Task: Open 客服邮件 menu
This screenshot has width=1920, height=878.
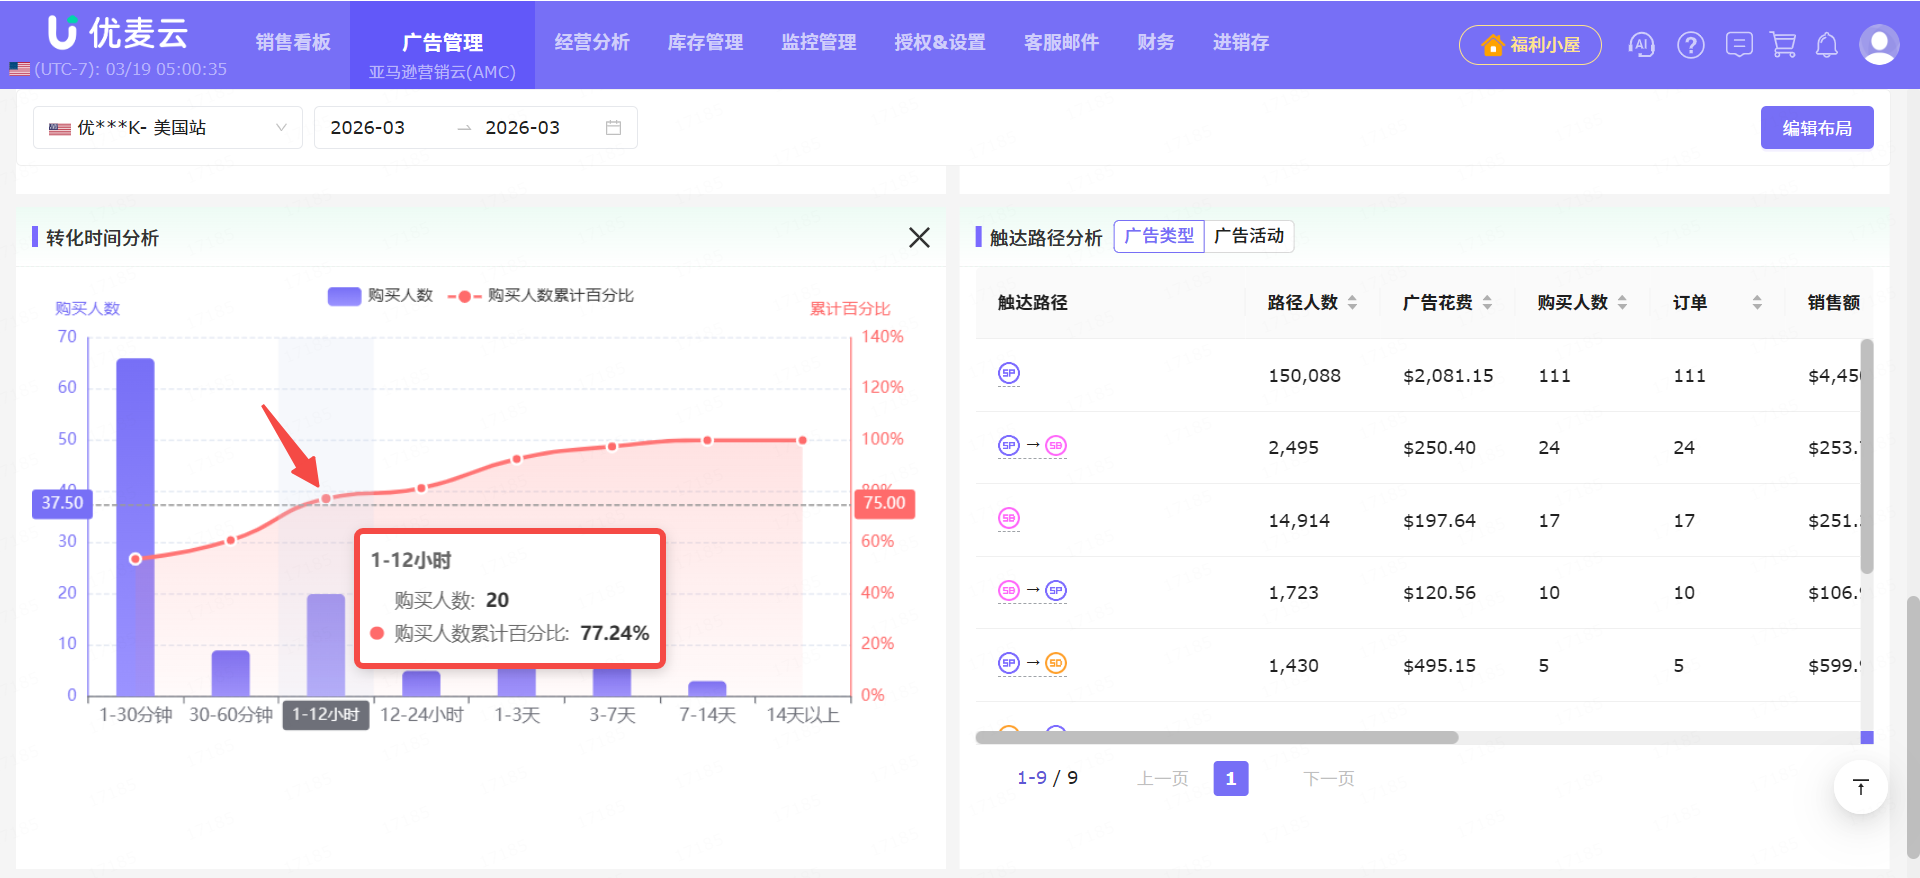Action: coord(1061,42)
